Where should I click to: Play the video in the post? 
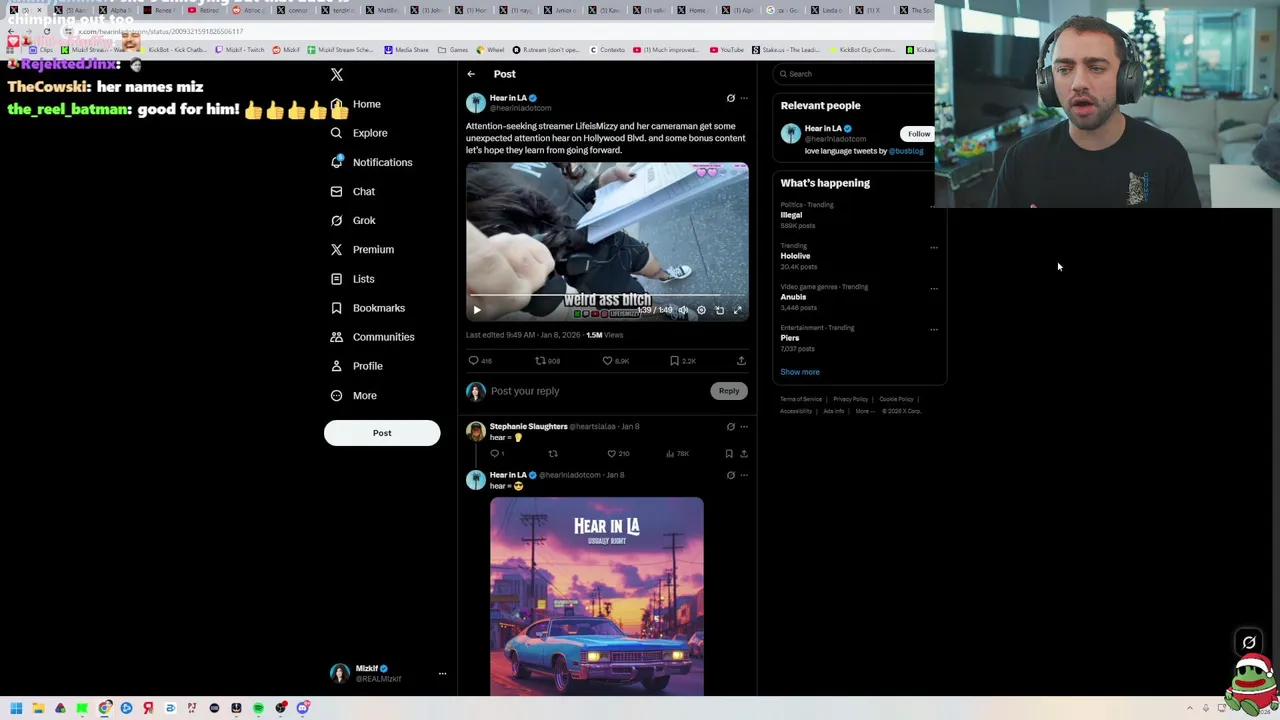(x=477, y=310)
